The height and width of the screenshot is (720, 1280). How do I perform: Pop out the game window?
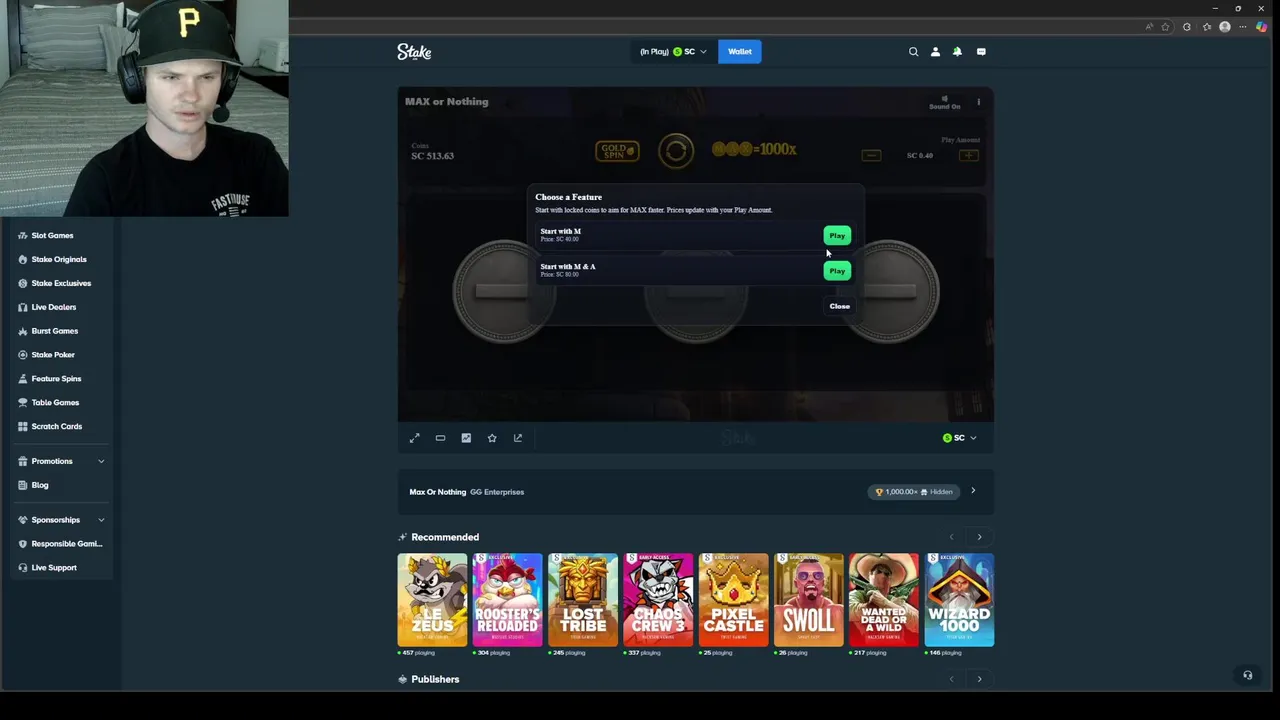518,438
